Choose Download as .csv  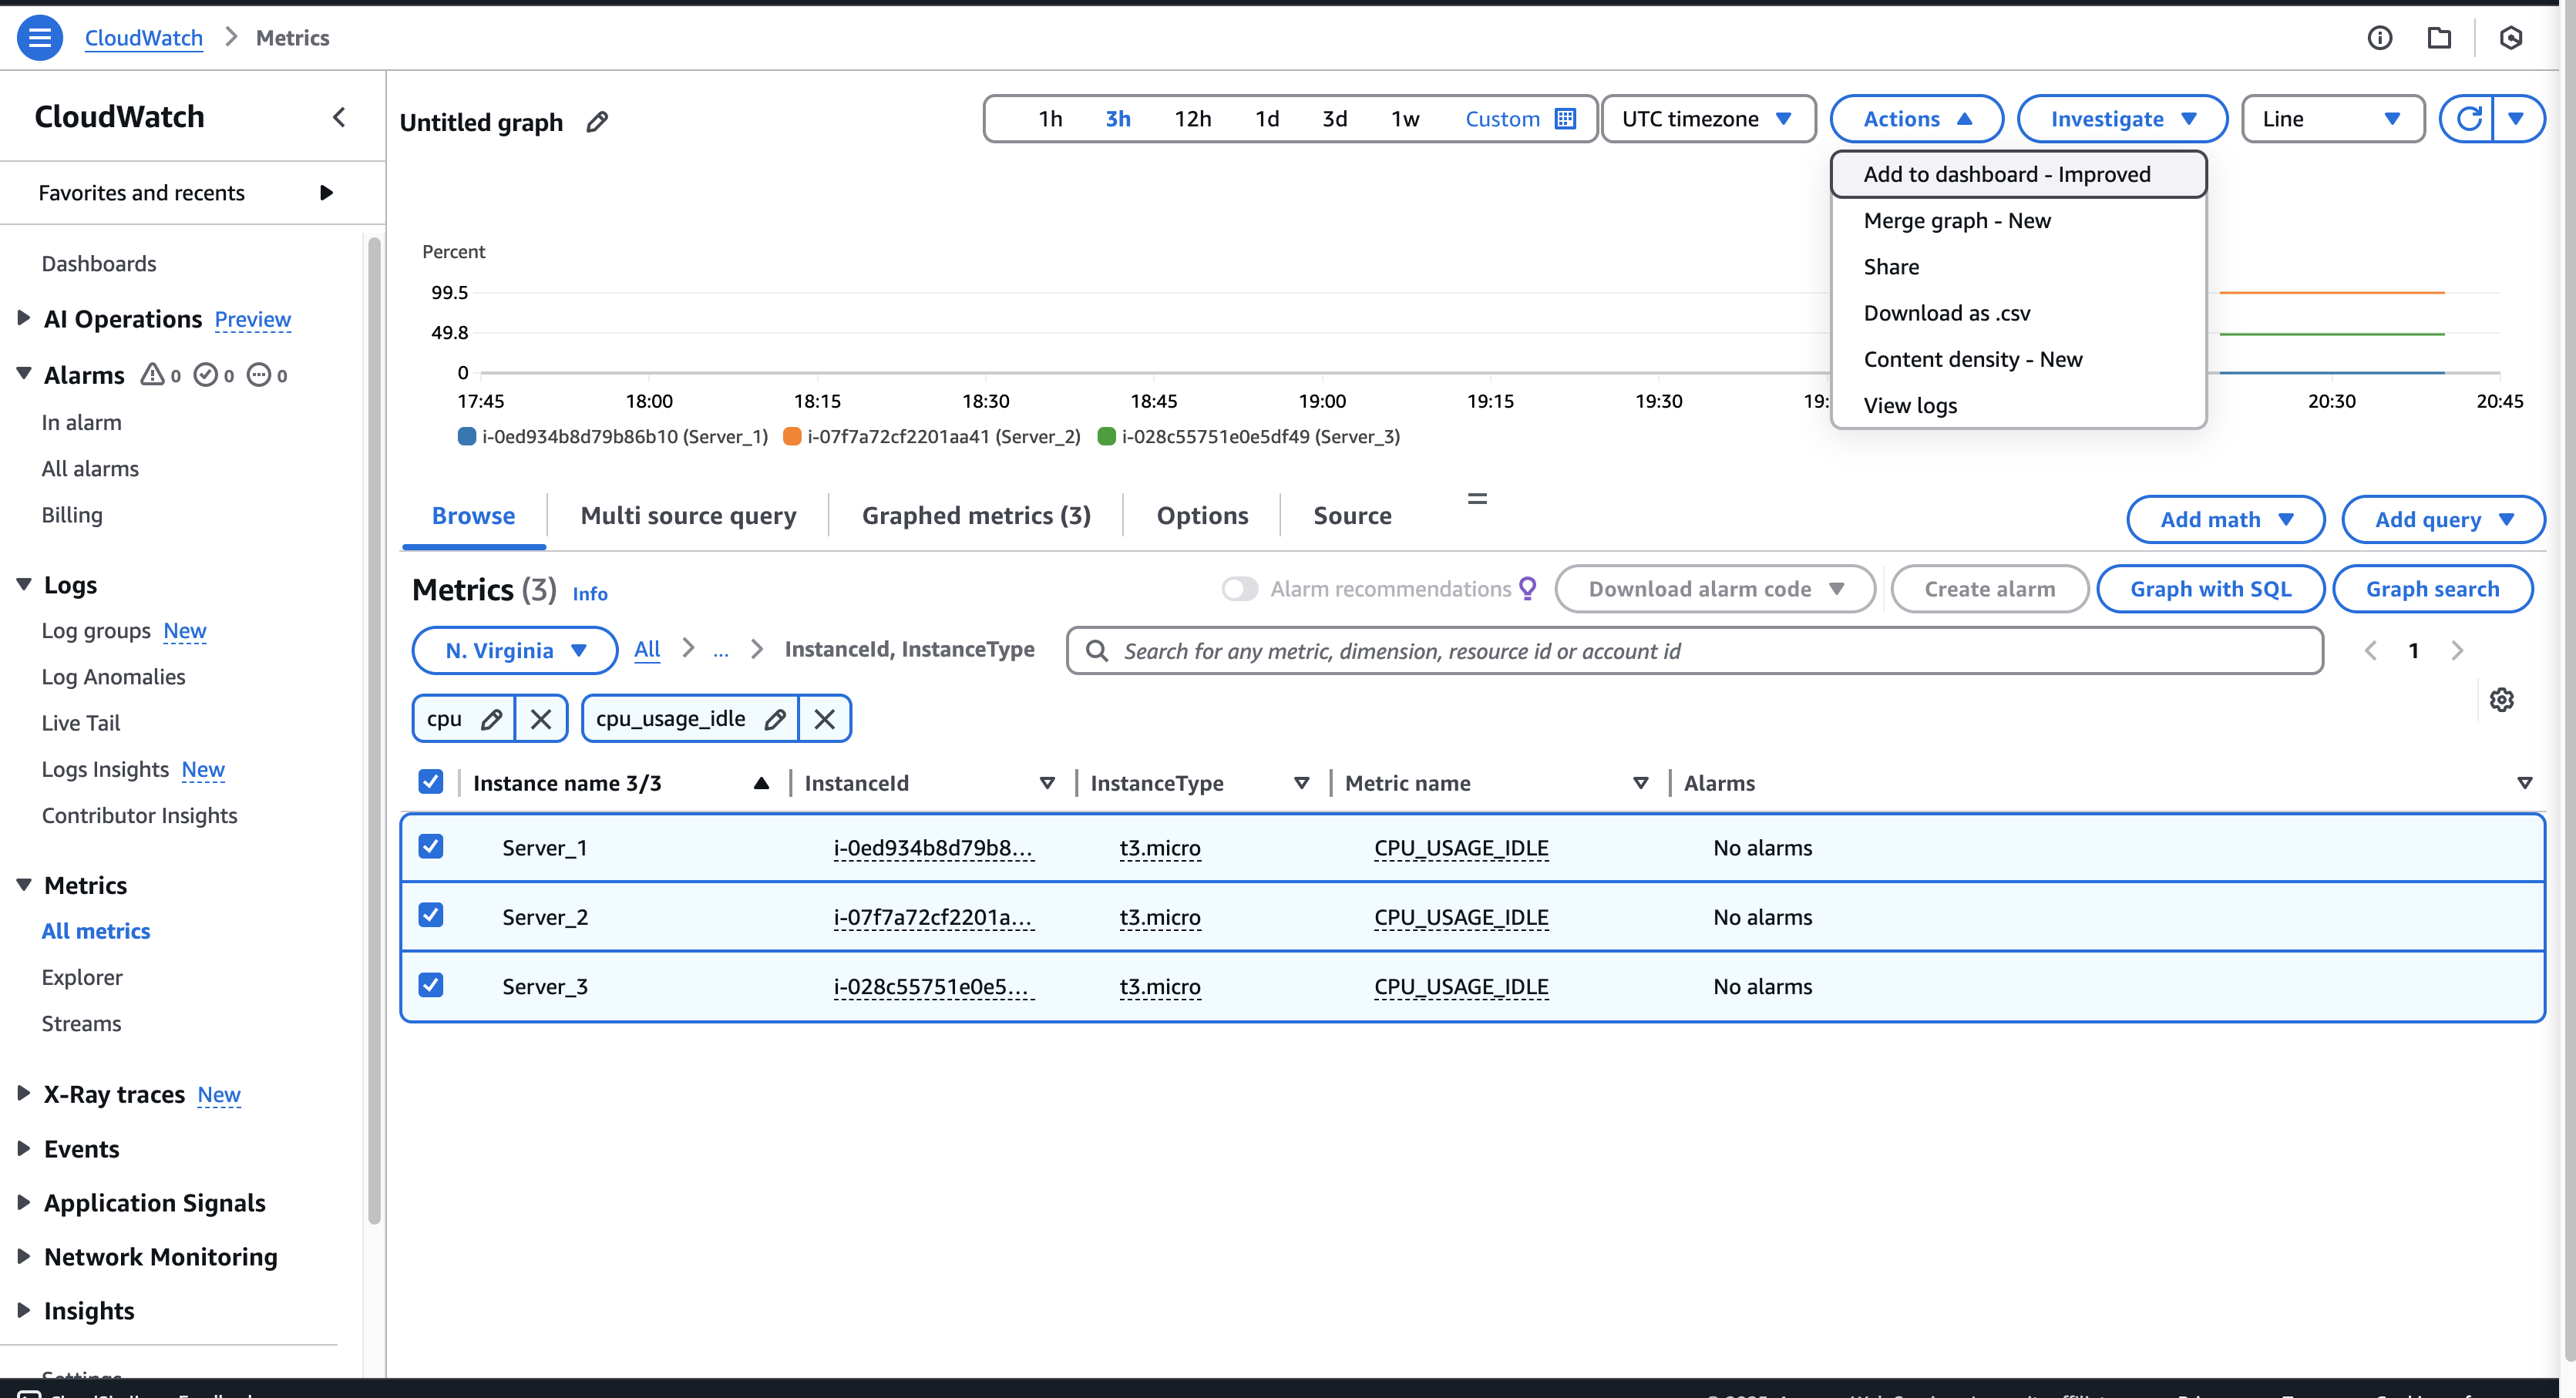(x=2018, y=313)
